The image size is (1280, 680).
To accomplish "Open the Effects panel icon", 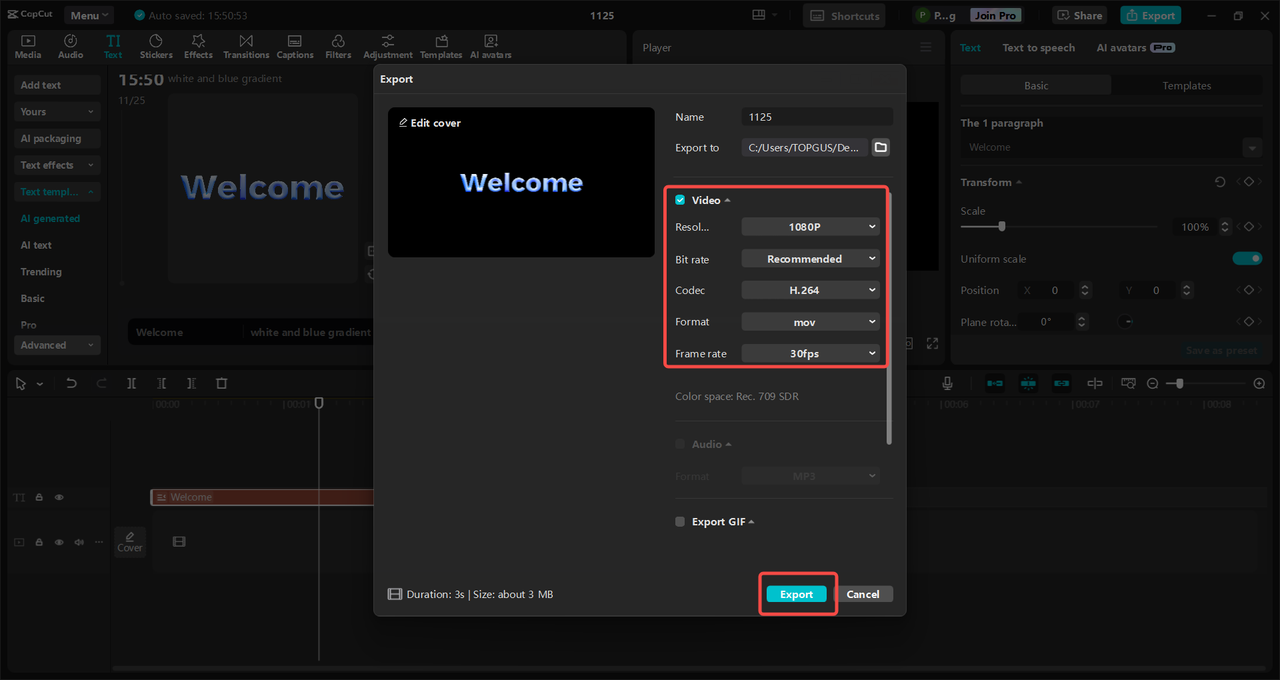I will [198, 46].
